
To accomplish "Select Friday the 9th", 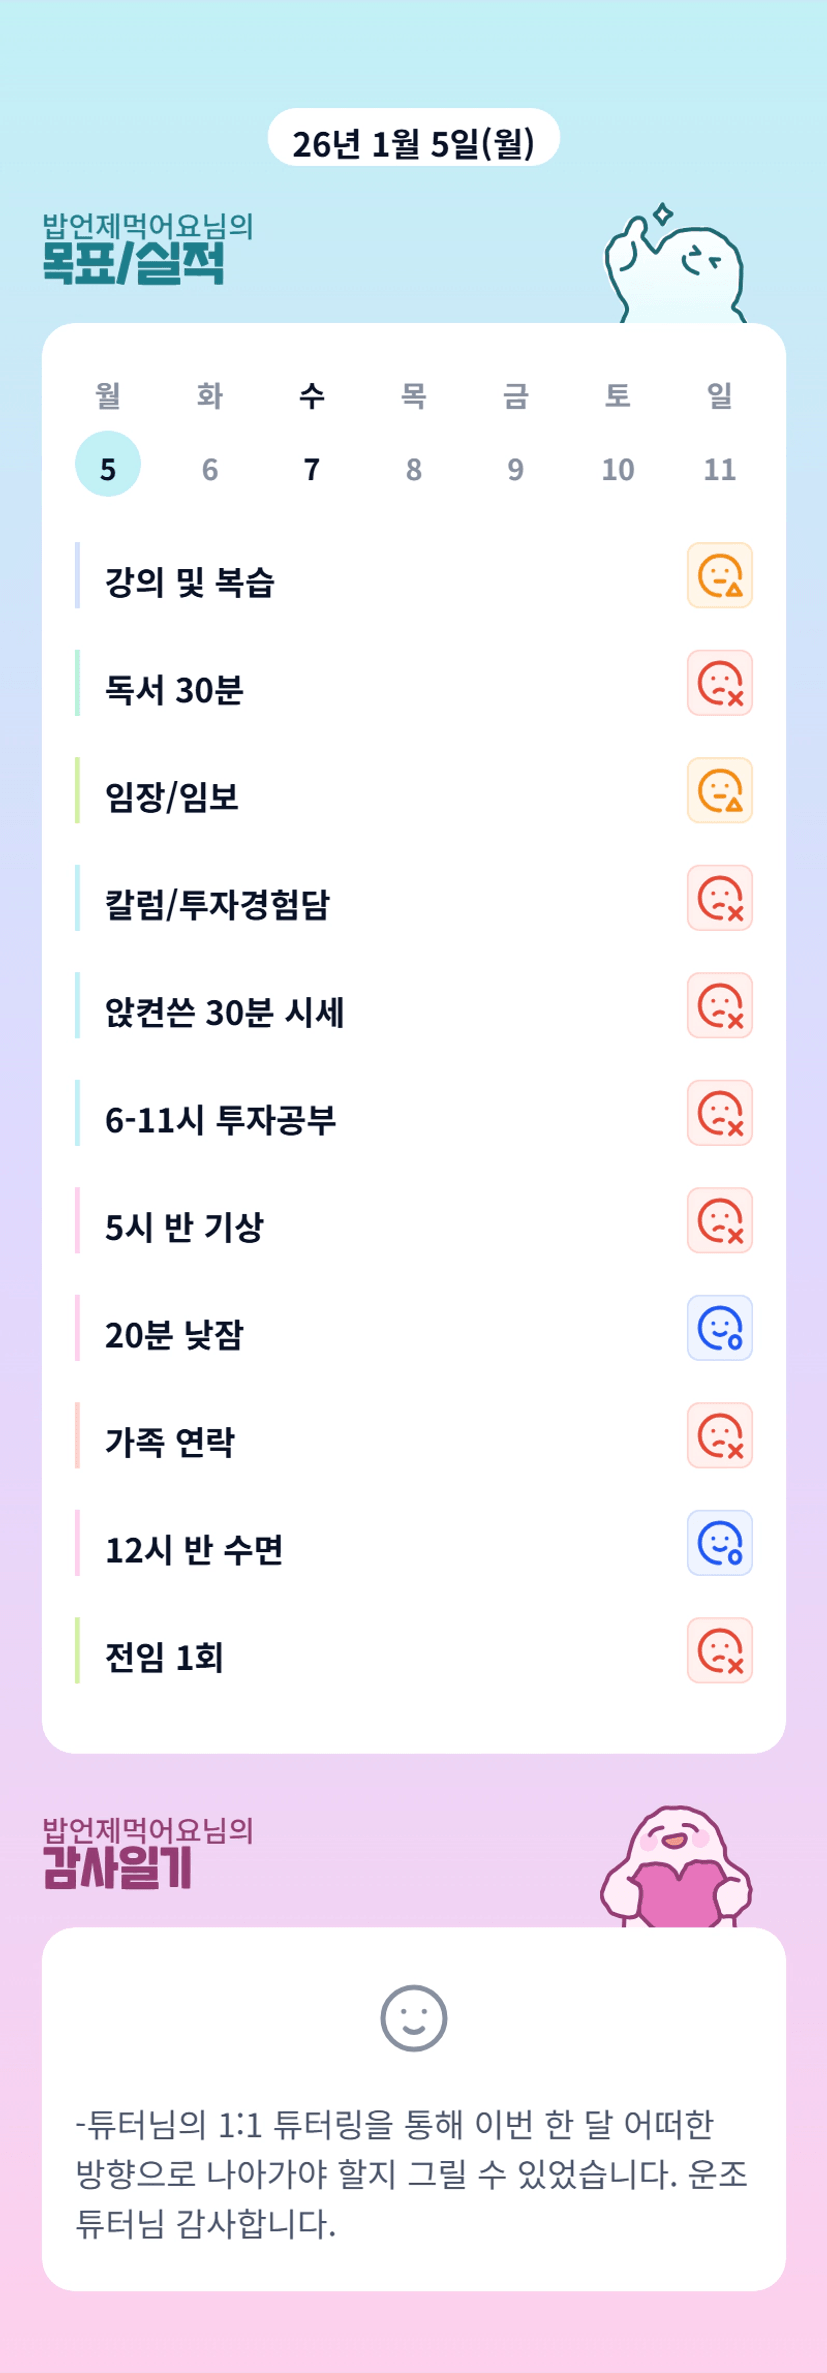I will 515,468.
